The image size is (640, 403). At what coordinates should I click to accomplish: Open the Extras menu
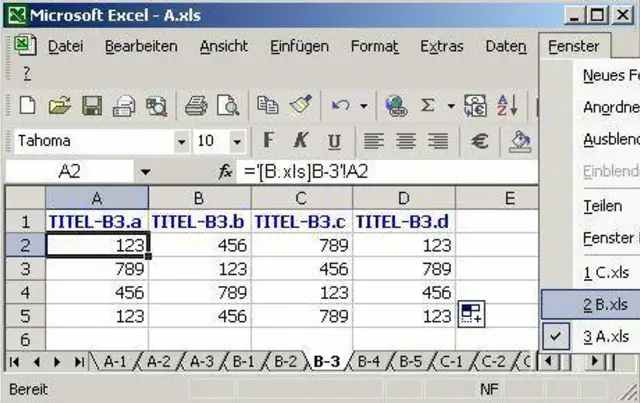442,46
